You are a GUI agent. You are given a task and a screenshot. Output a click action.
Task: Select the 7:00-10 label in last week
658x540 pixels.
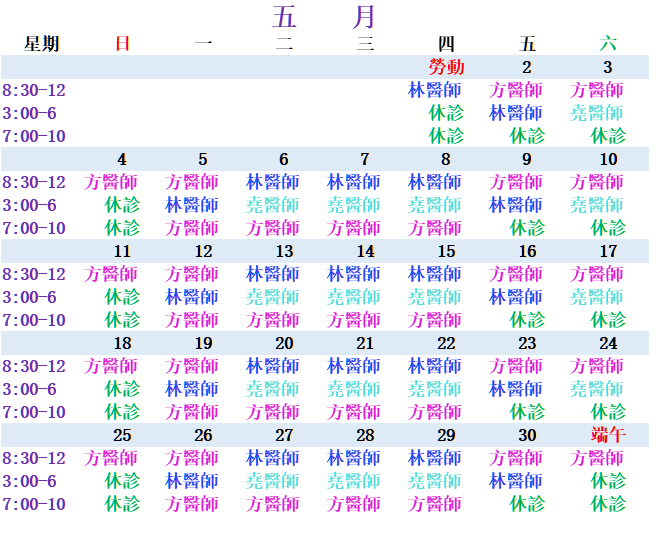coord(34,503)
